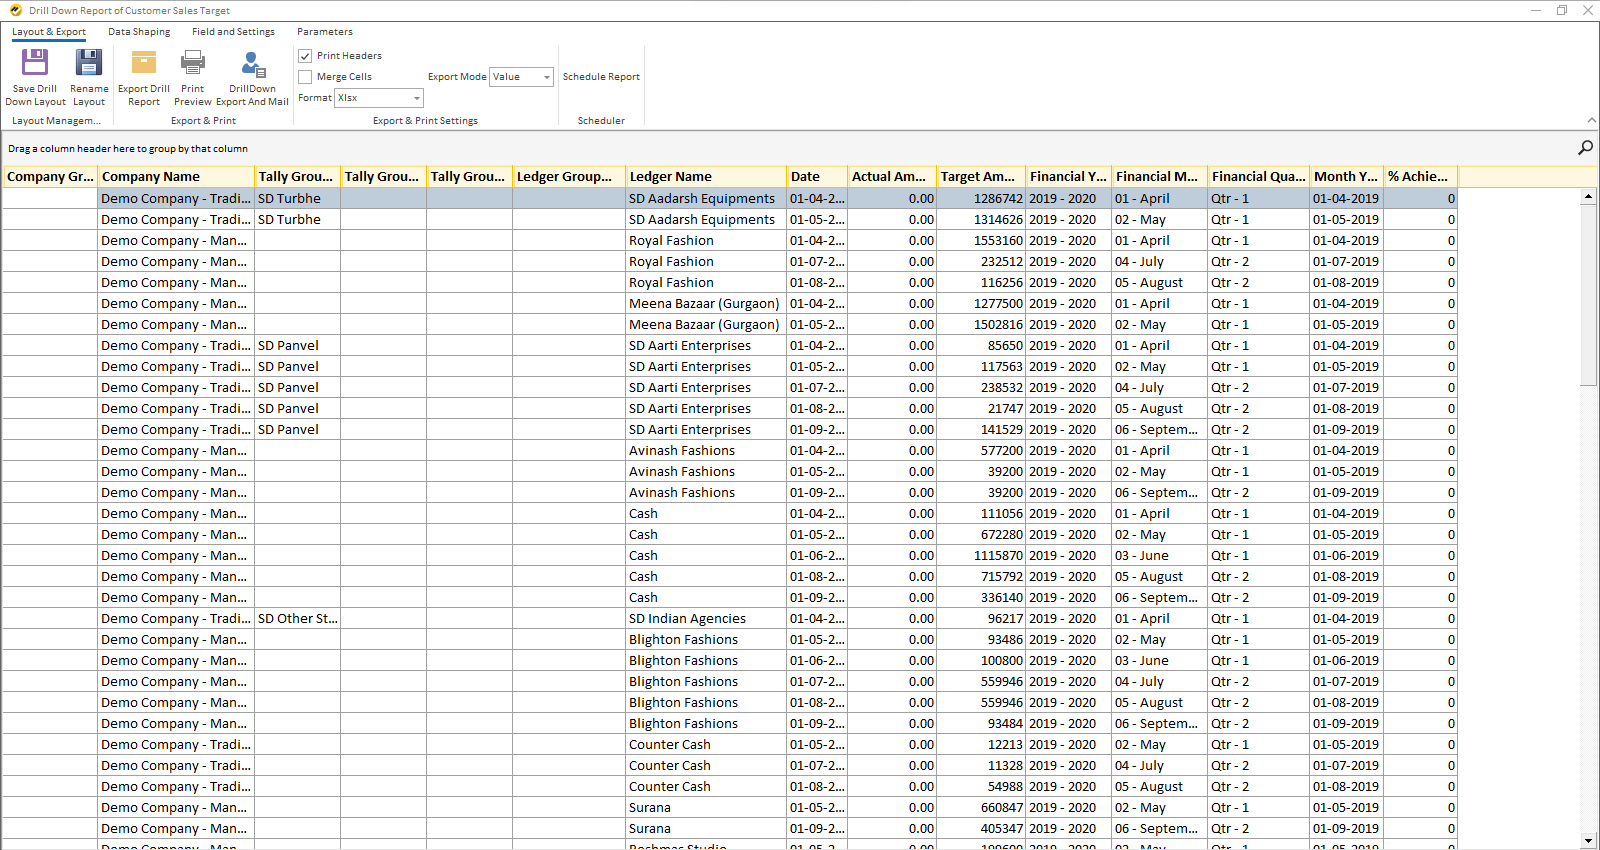The width and height of the screenshot is (1600, 850).
Task: Click the Target Amount column header
Action: point(980,177)
